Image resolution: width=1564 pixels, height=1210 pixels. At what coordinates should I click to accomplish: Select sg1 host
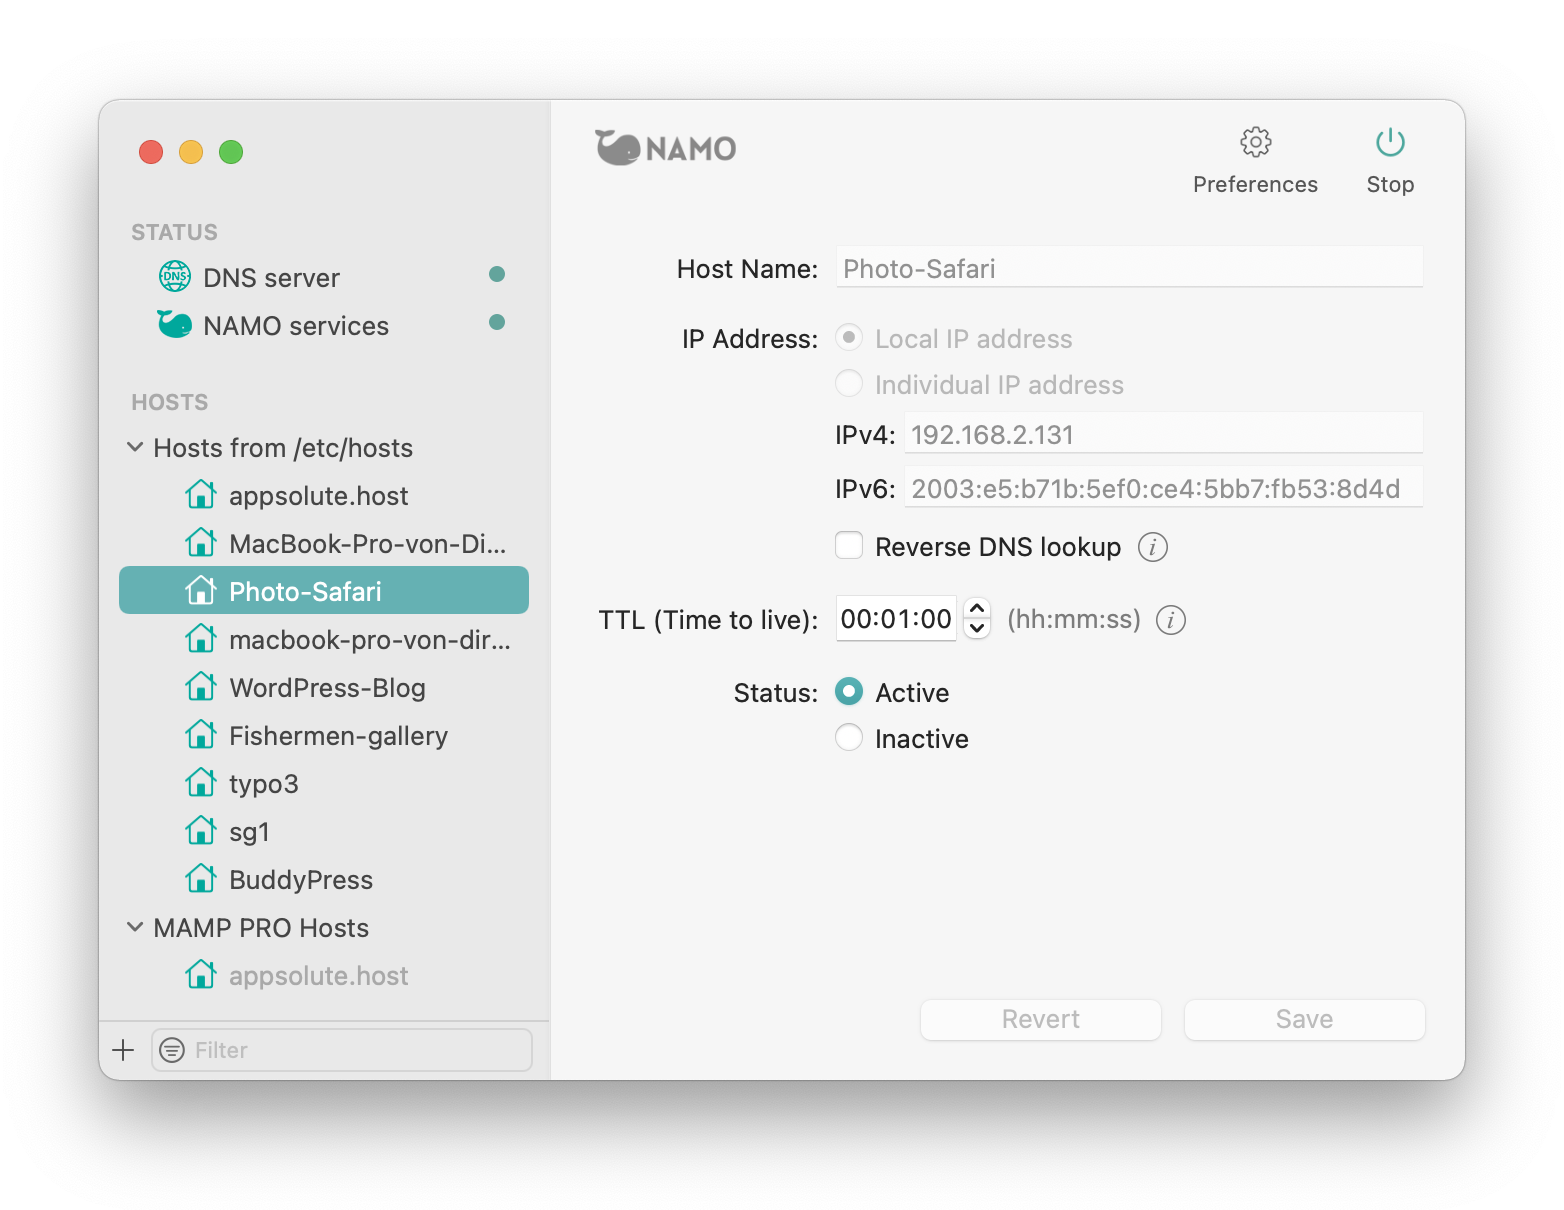click(324, 831)
